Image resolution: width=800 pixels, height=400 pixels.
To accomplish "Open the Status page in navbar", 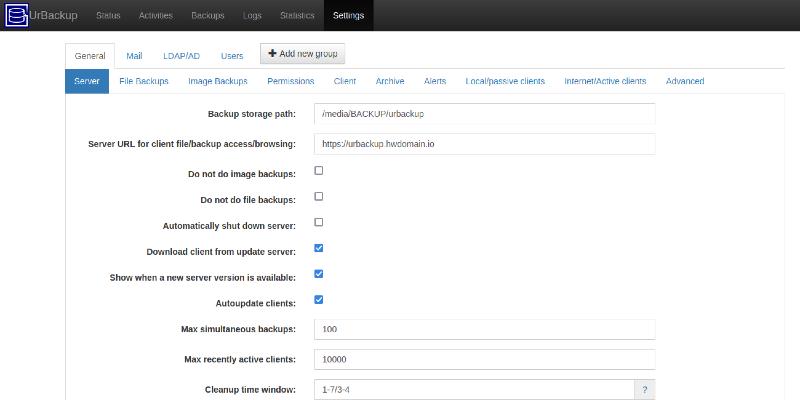I will coord(108,16).
